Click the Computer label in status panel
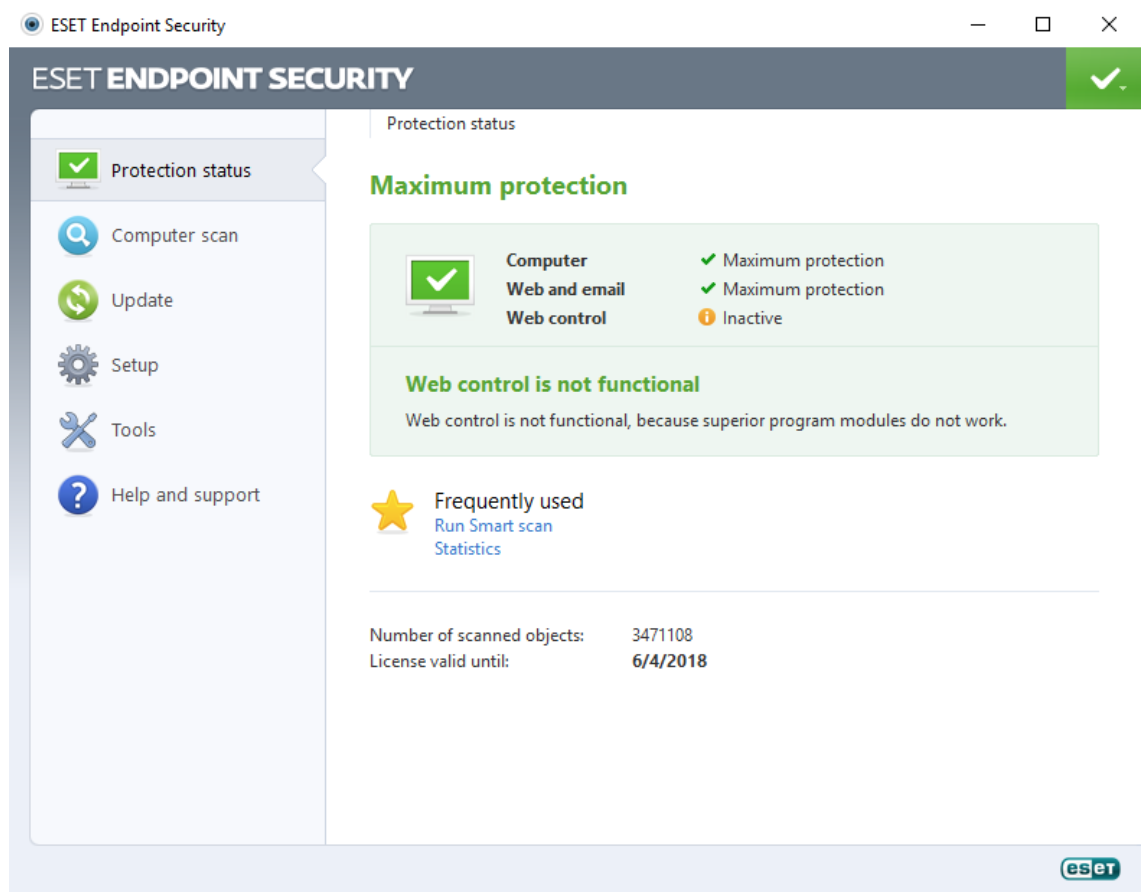This screenshot has height=895, width=1147. (546, 260)
